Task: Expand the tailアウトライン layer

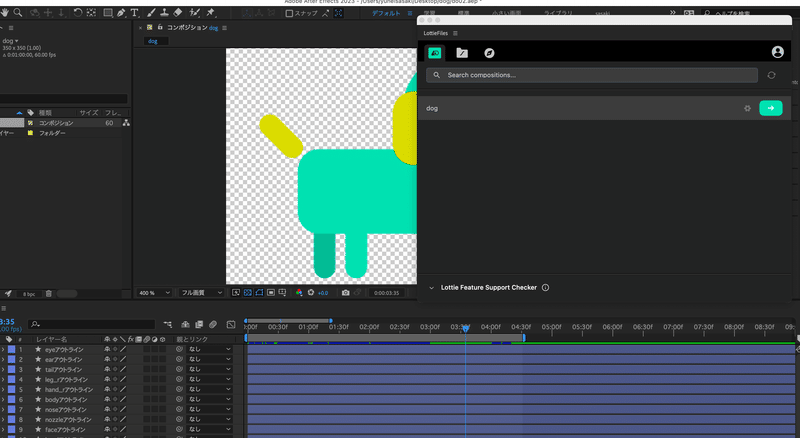Action: 3,370
